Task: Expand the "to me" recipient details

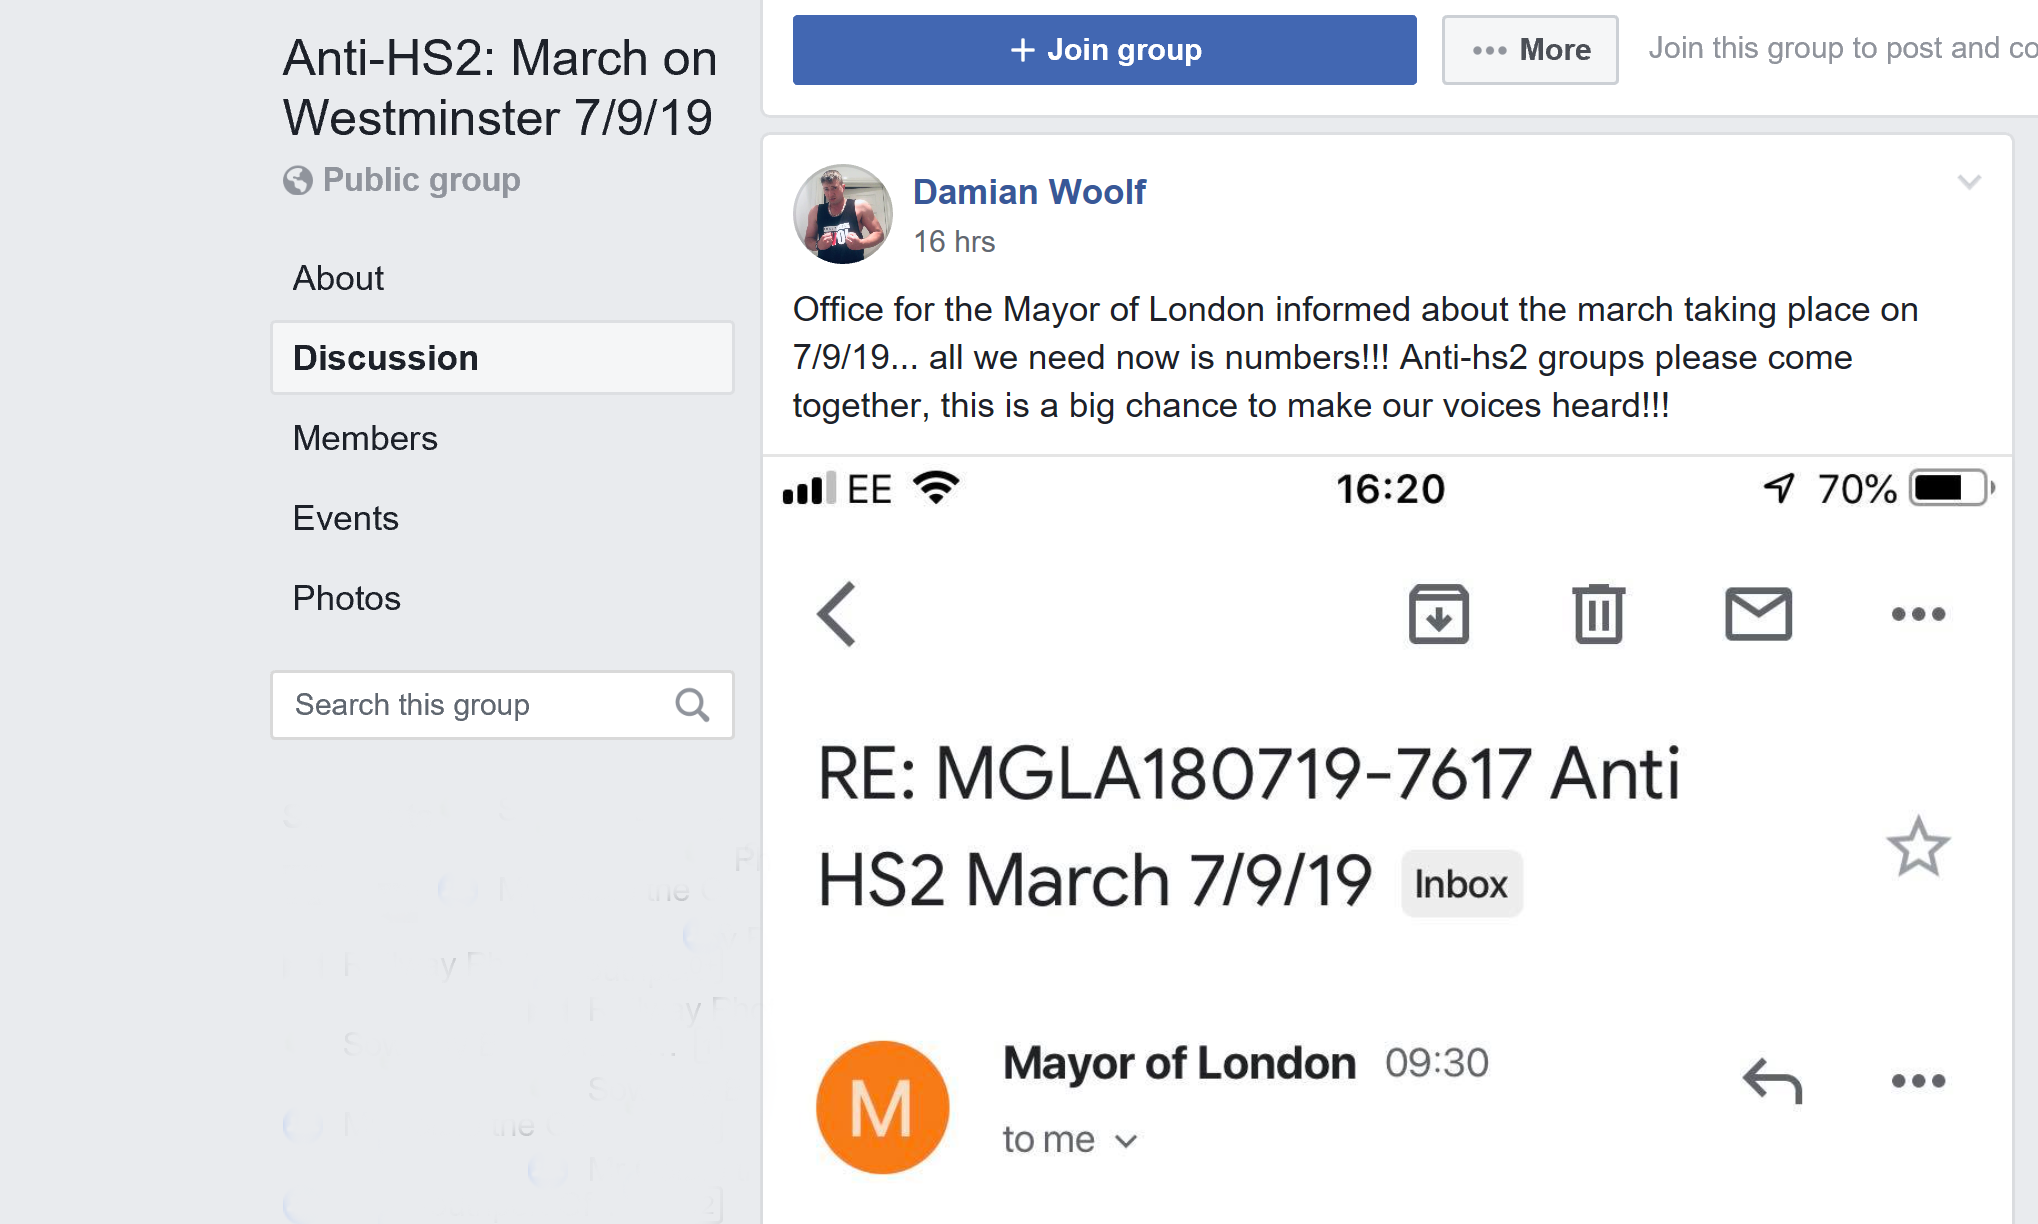Action: [x=1126, y=1141]
